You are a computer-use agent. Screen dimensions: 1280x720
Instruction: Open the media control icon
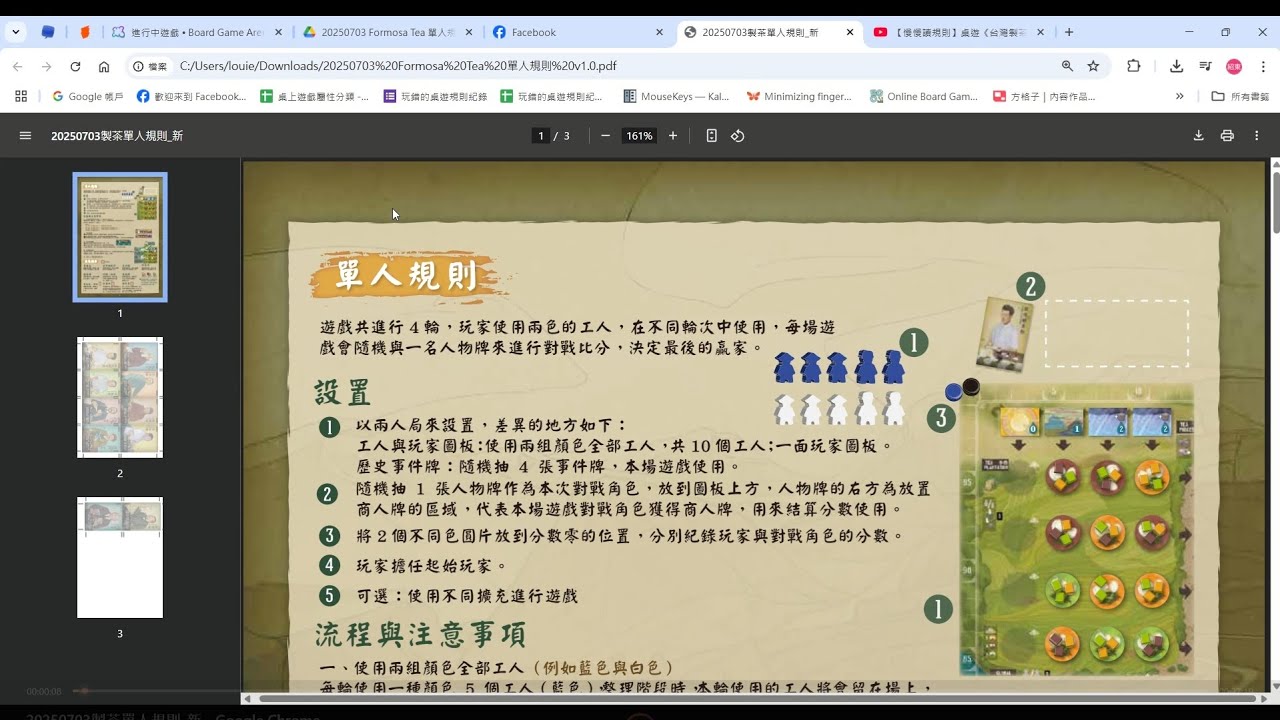(x=1205, y=66)
